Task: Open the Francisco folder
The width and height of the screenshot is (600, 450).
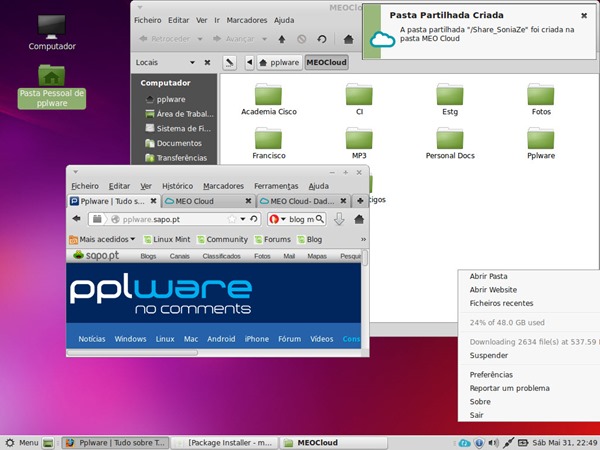Action: 269,143
